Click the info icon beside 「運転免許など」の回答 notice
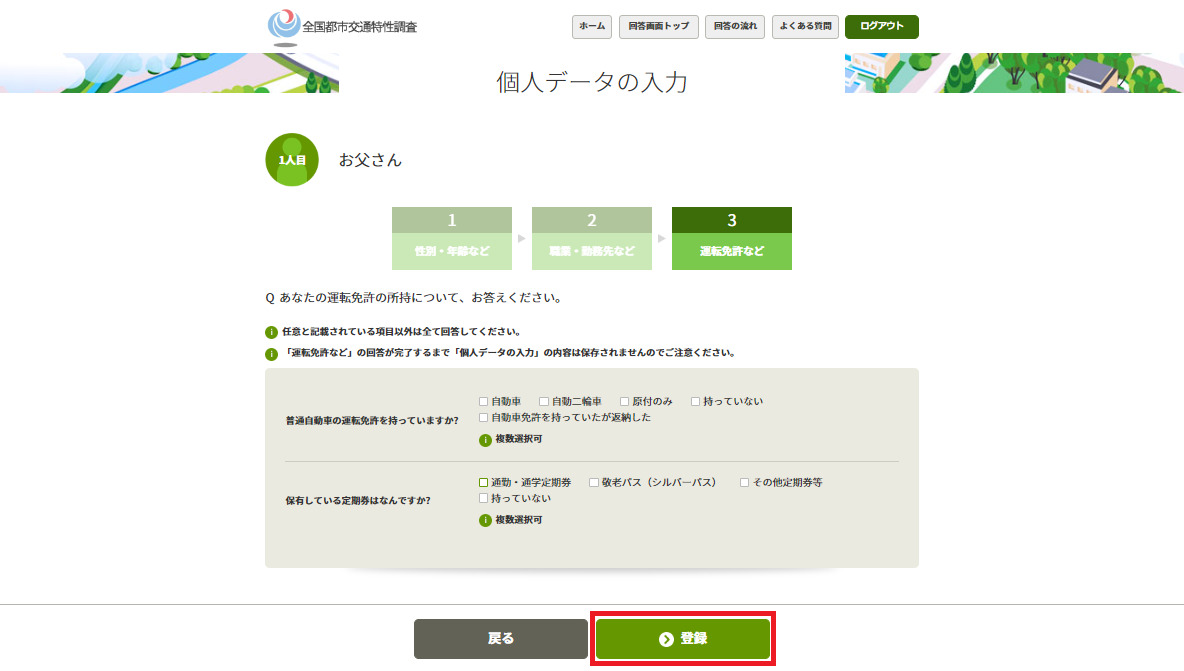The height and width of the screenshot is (671, 1184). click(271, 354)
